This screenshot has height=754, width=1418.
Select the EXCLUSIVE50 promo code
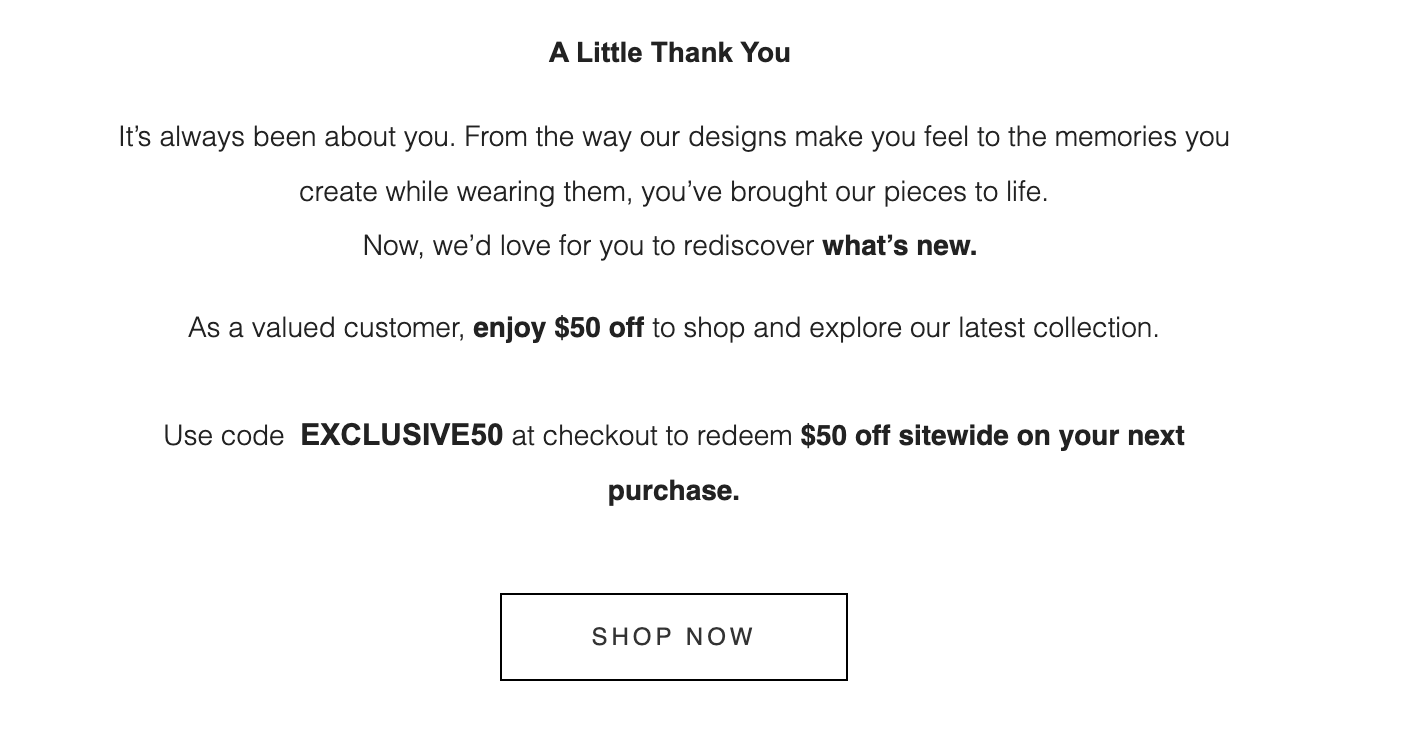tap(400, 435)
